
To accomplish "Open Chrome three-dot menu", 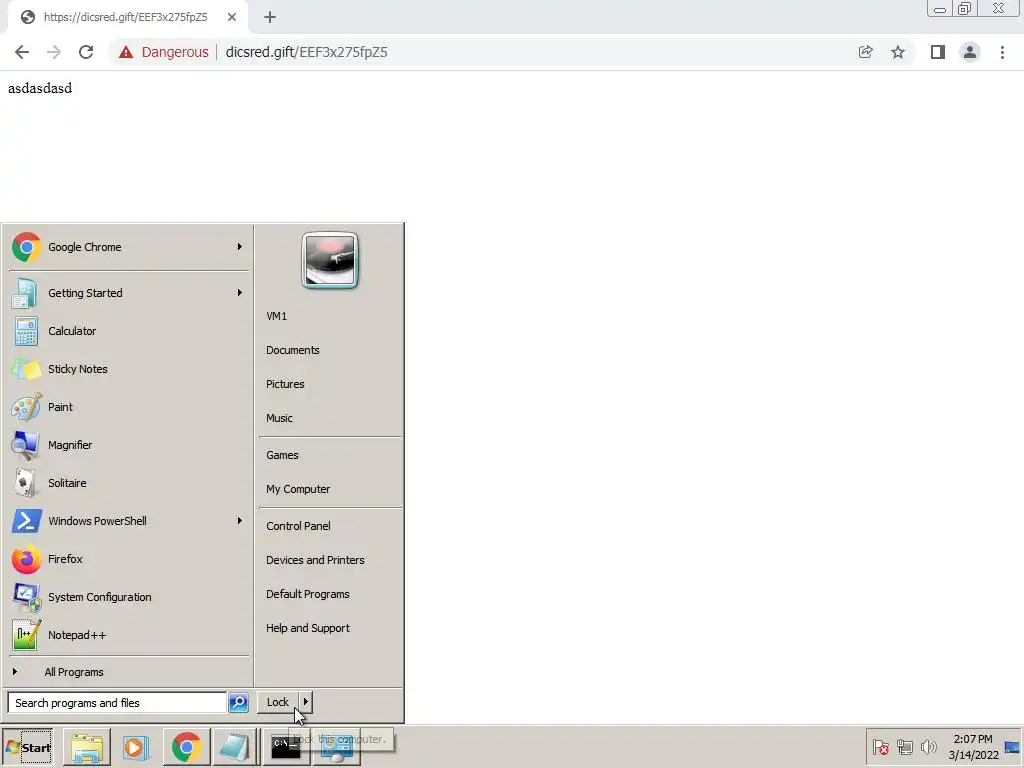I will tap(1002, 52).
